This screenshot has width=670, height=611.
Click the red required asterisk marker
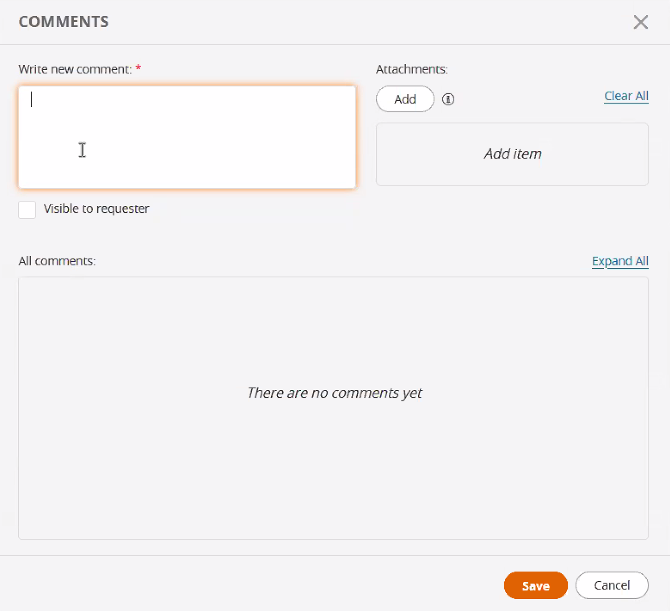point(138,69)
